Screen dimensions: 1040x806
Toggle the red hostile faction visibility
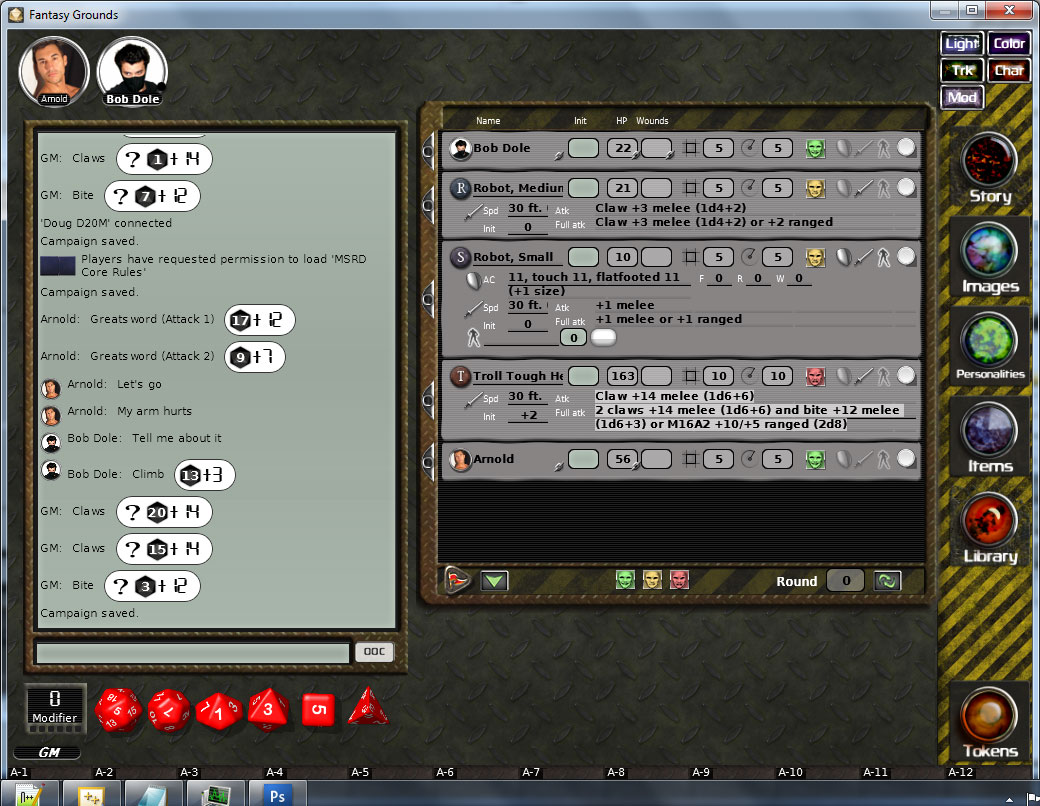click(x=679, y=580)
